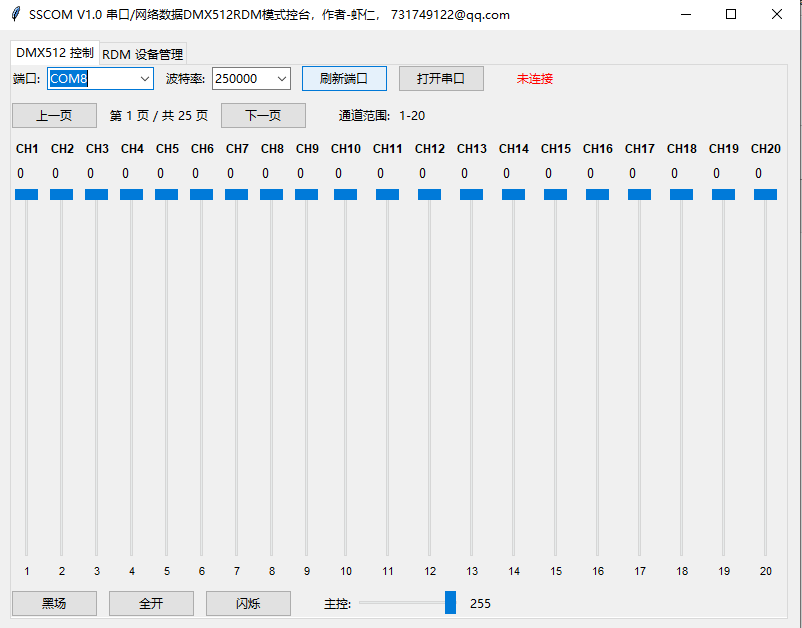The image size is (802, 628).
Task: Open the COM8 port dropdown
Action: coord(145,79)
